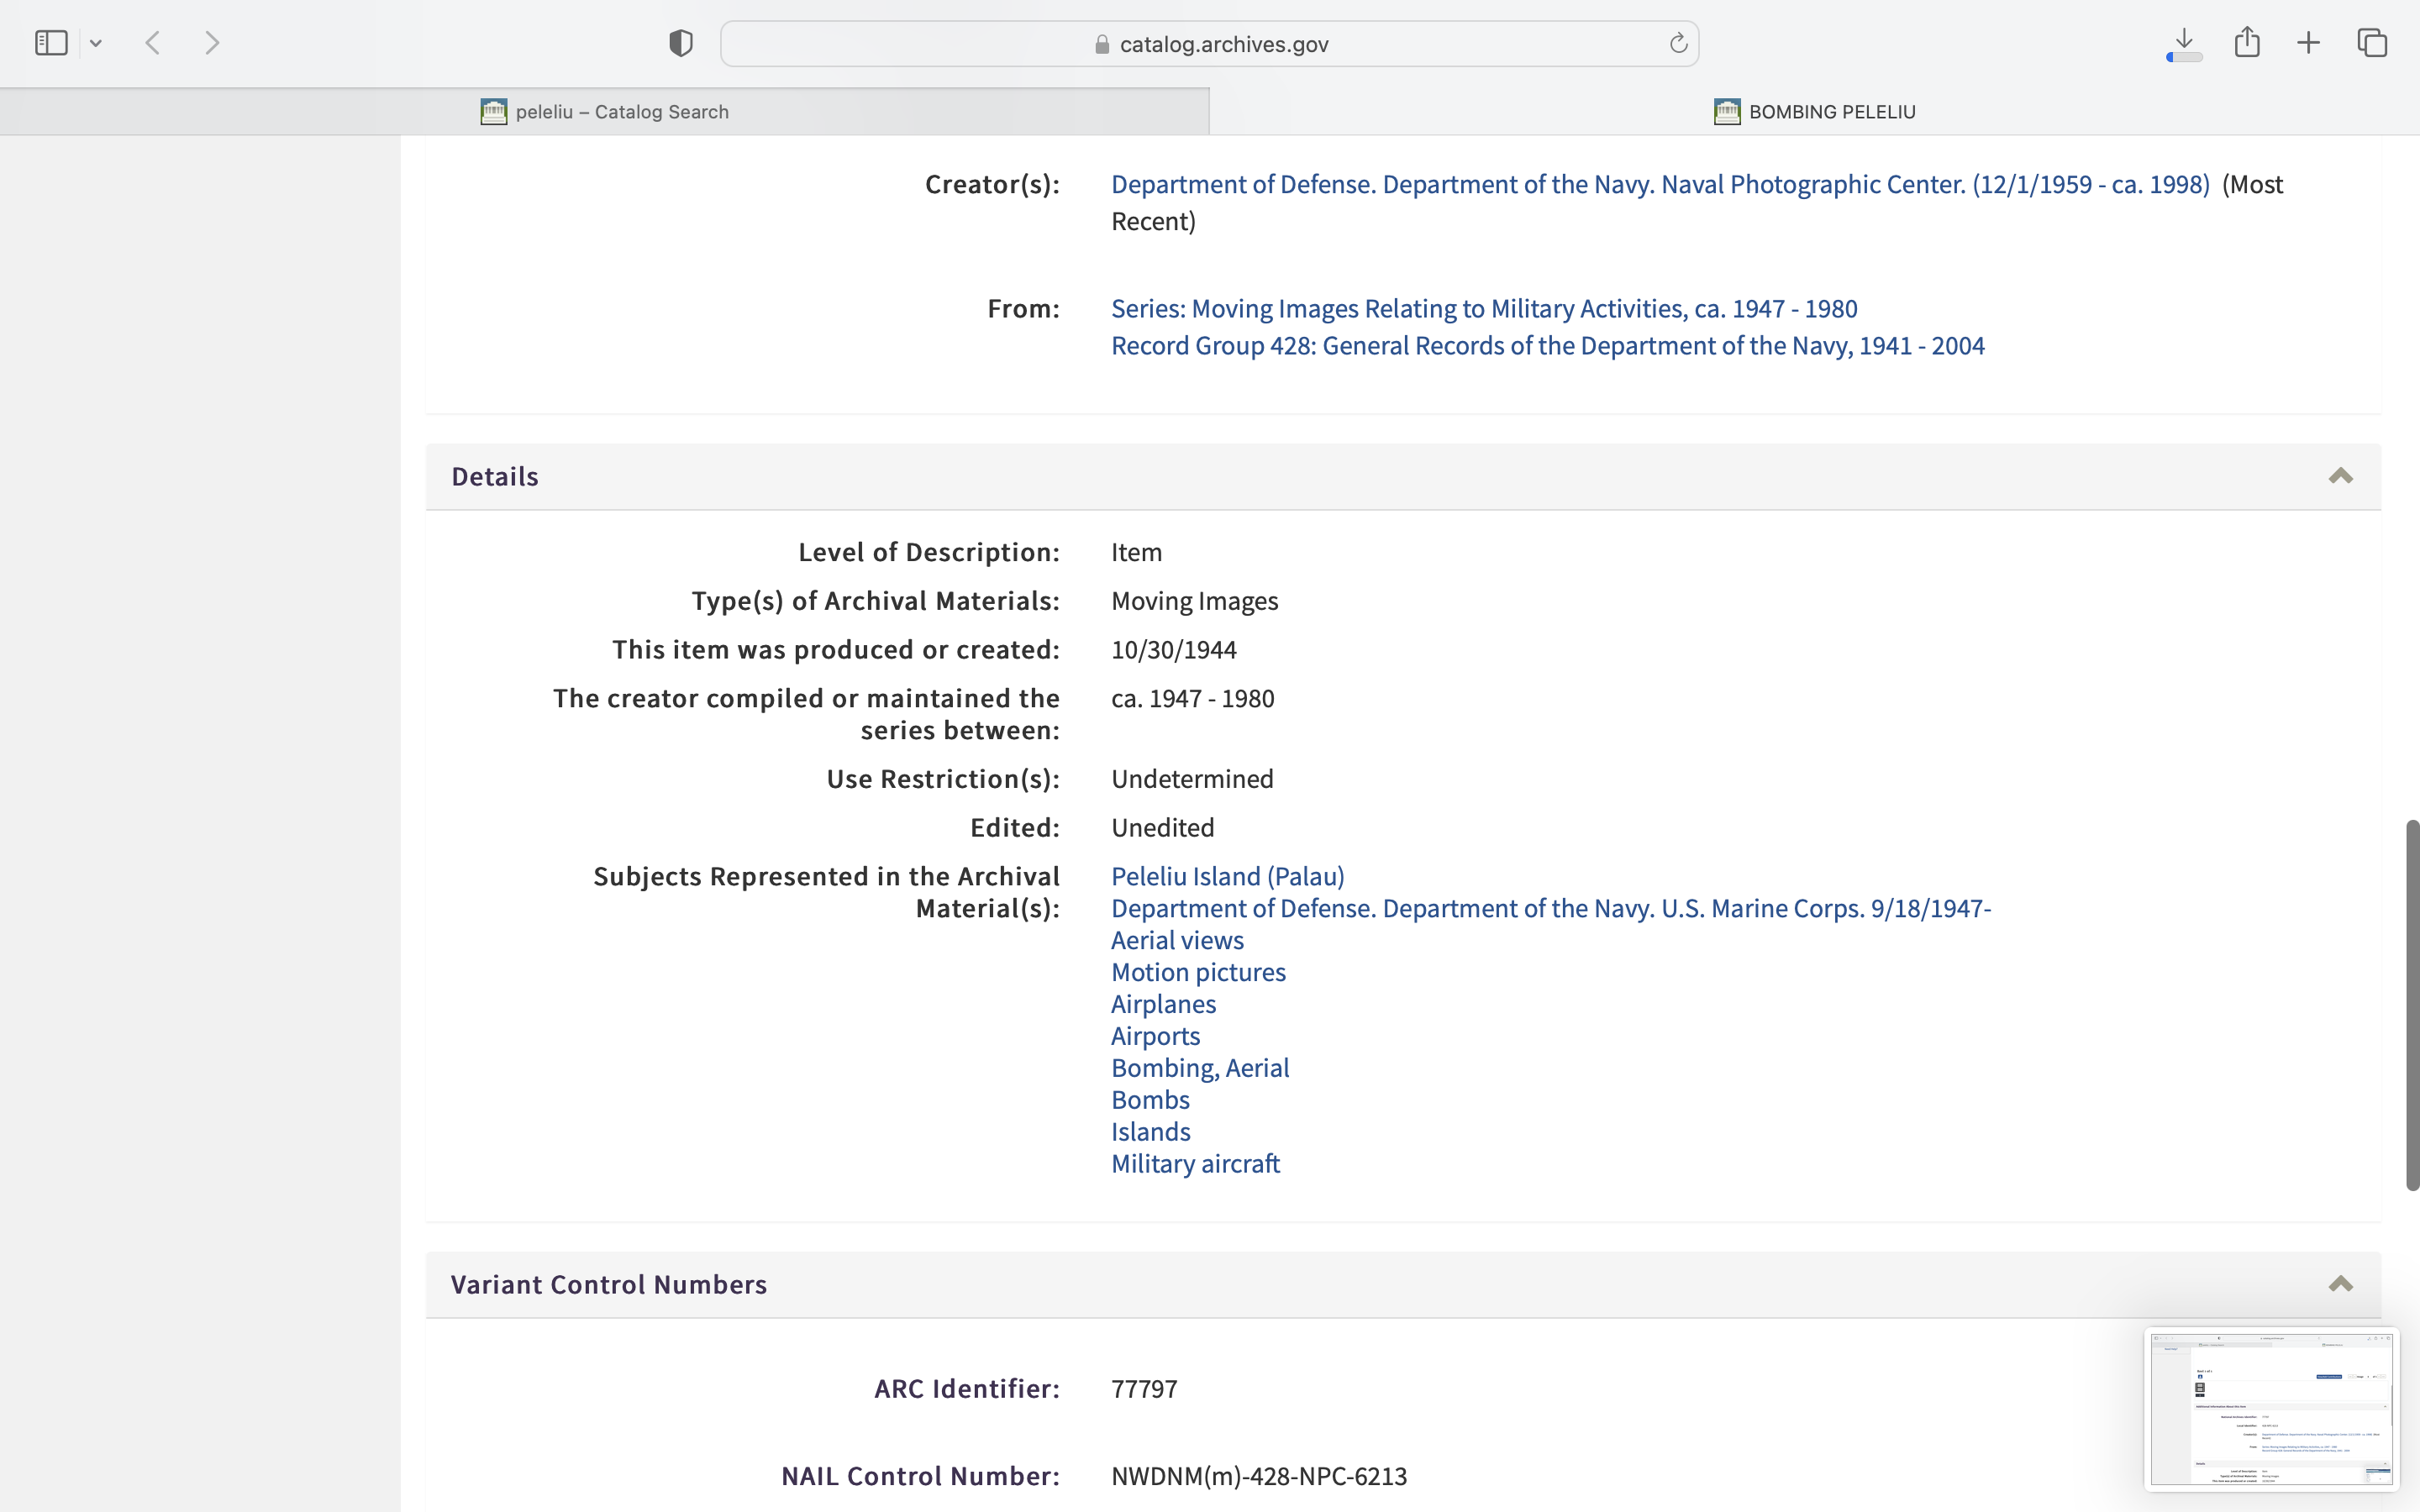Go back to previous page

(x=153, y=43)
